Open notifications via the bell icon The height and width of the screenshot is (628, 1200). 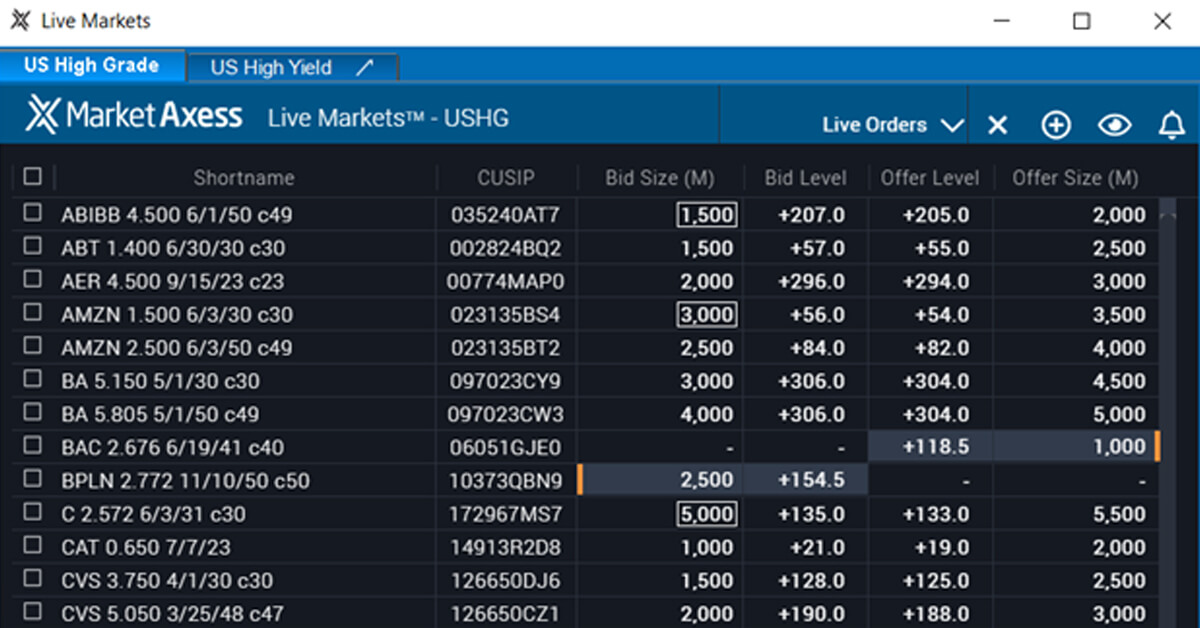pyautogui.click(x=1171, y=125)
